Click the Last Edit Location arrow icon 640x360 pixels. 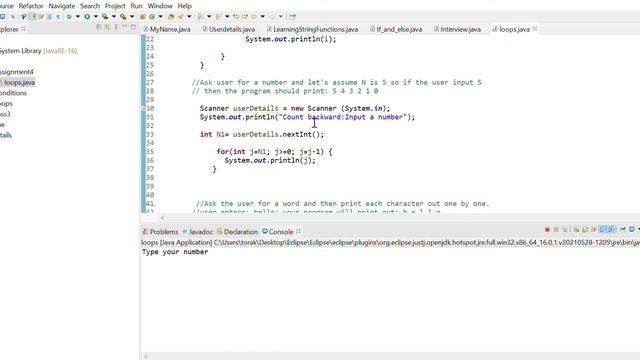coord(236,17)
